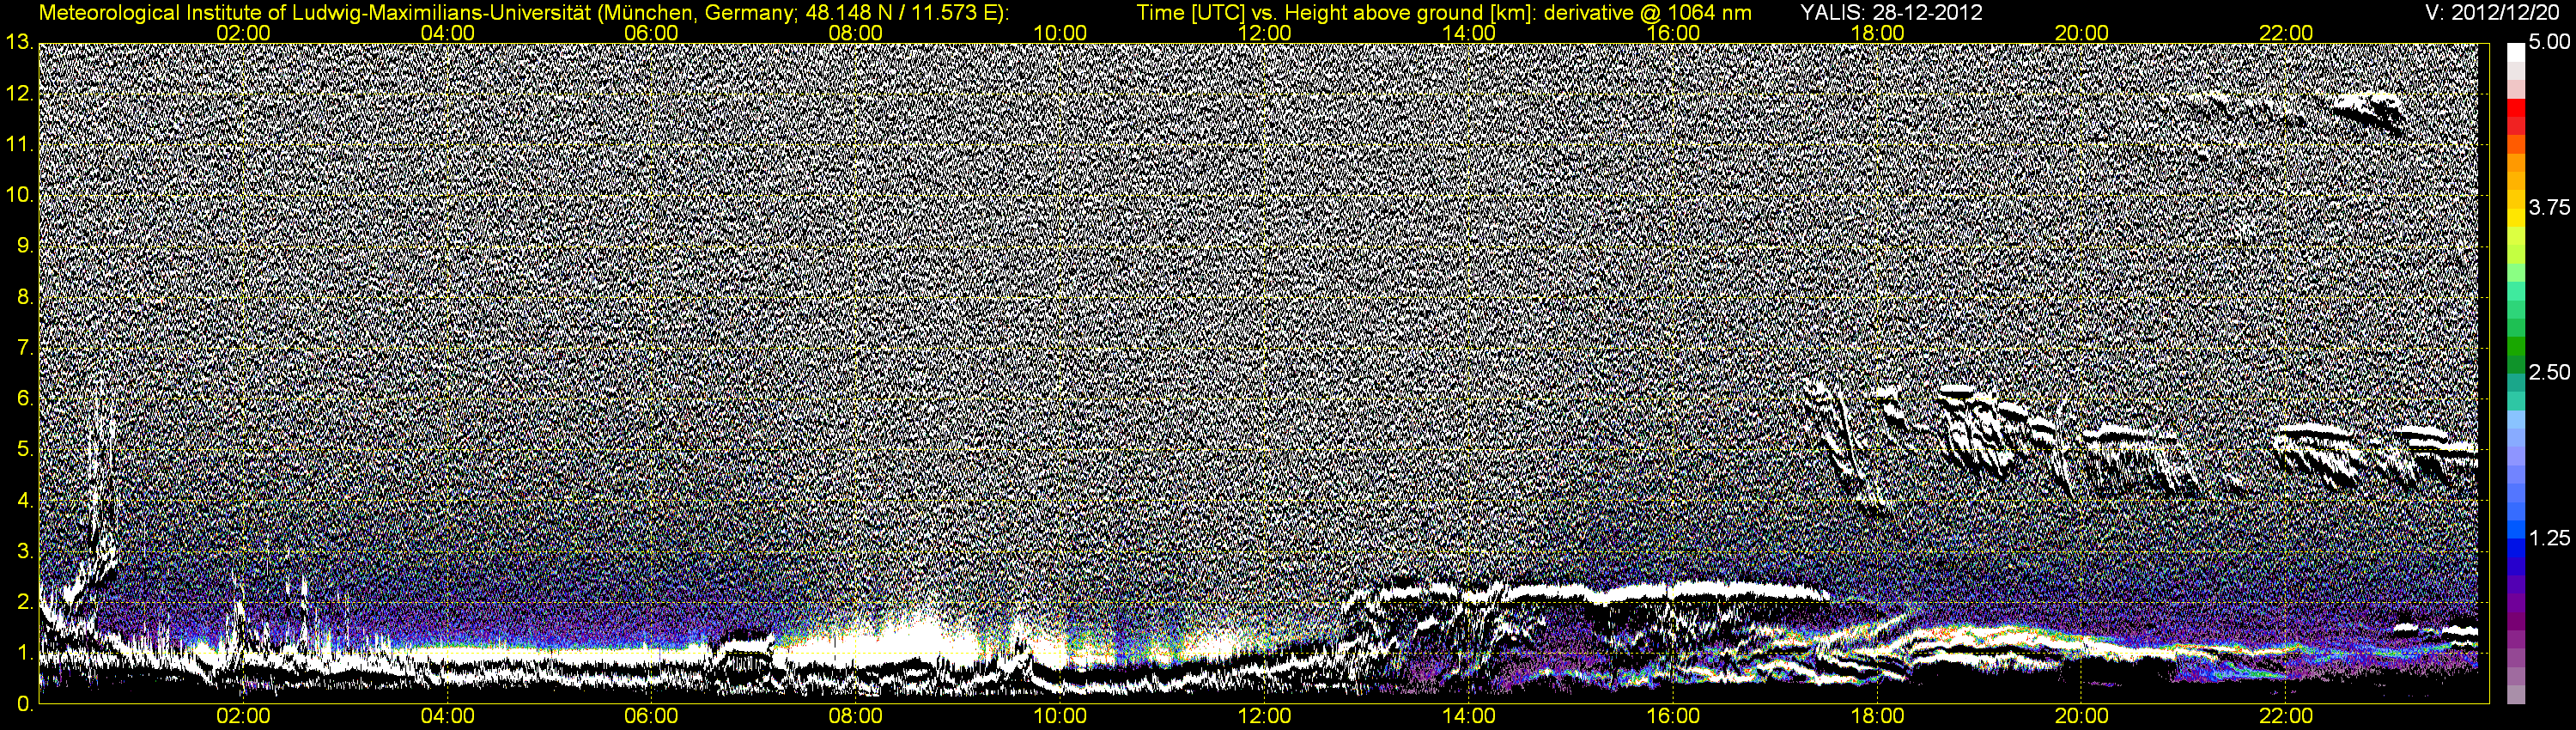The image size is (2576, 730).
Task: Click the height axis label '12.'
Action: point(20,93)
